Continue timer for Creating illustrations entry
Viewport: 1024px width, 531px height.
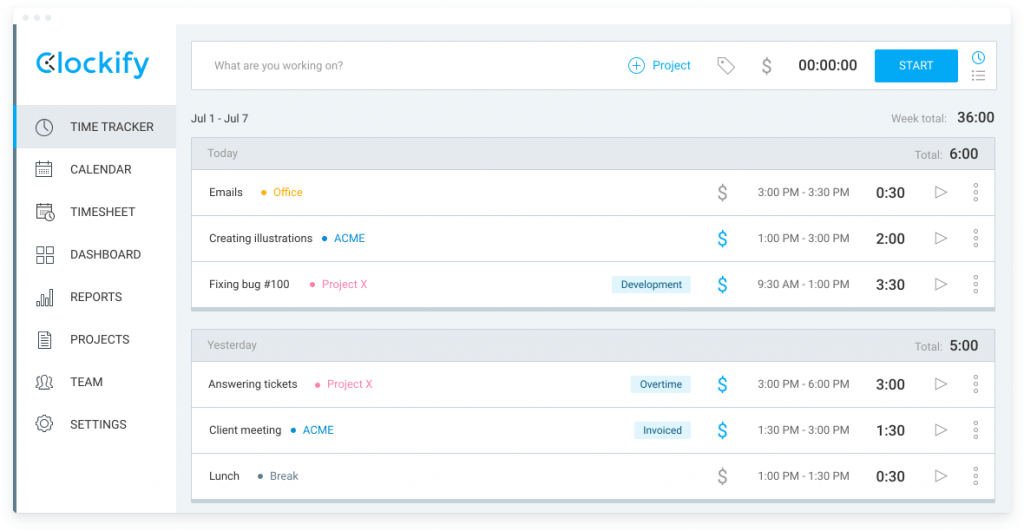pos(940,238)
